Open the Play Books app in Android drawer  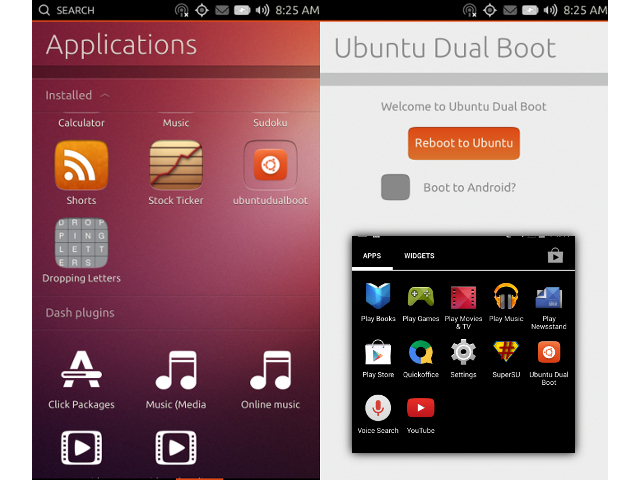pos(378,296)
